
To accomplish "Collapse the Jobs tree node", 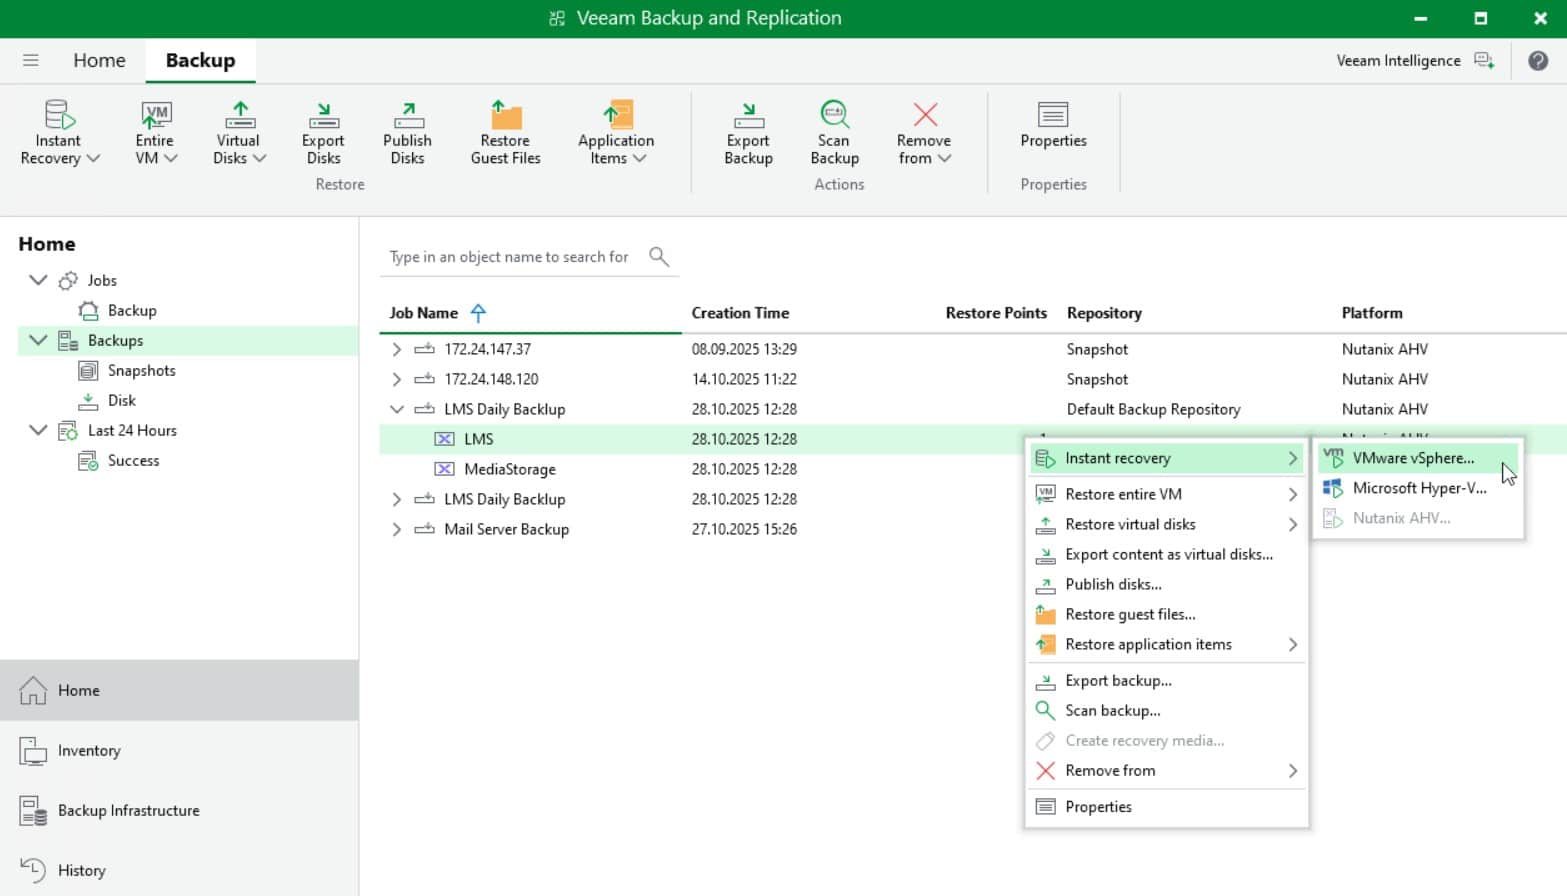I will click(x=38, y=280).
